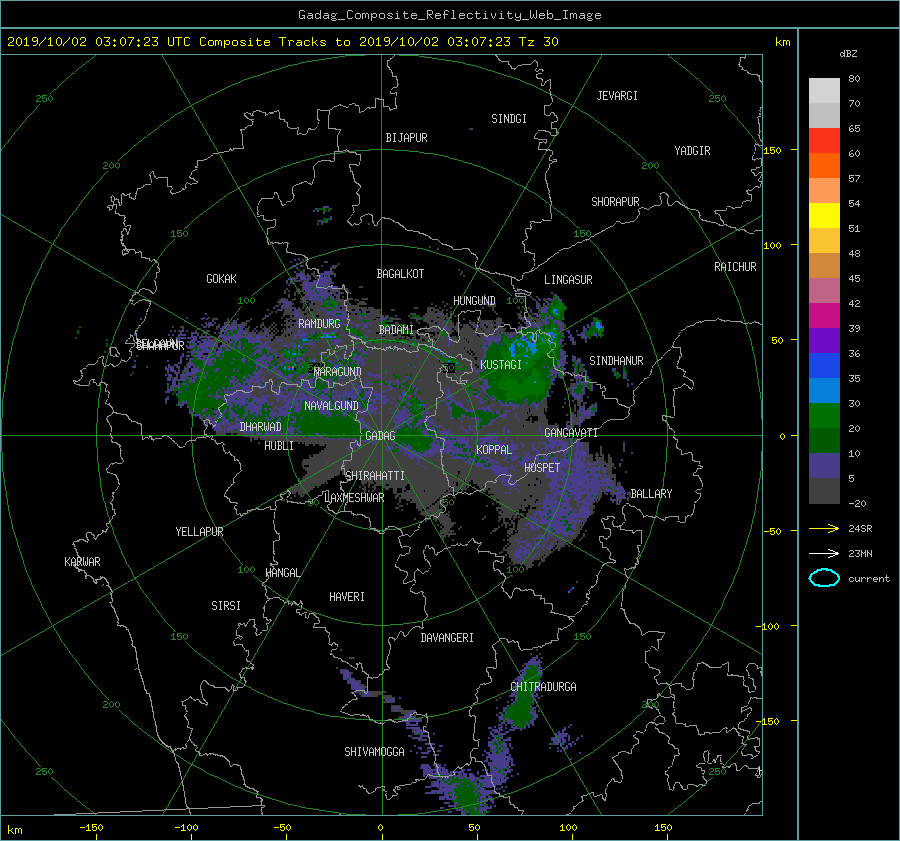The height and width of the screenshot is (841, 900).
Task: Click the CHITRADURGA city label
Action: click(543, 687)
